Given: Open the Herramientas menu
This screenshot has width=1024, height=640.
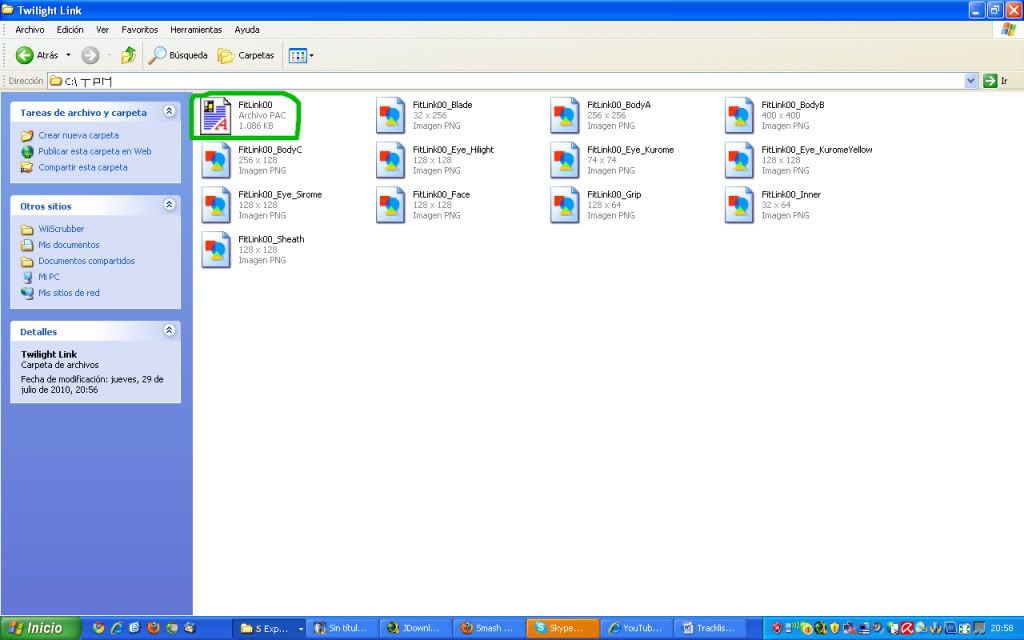Looking at the screenshot, I should (196, 30).
